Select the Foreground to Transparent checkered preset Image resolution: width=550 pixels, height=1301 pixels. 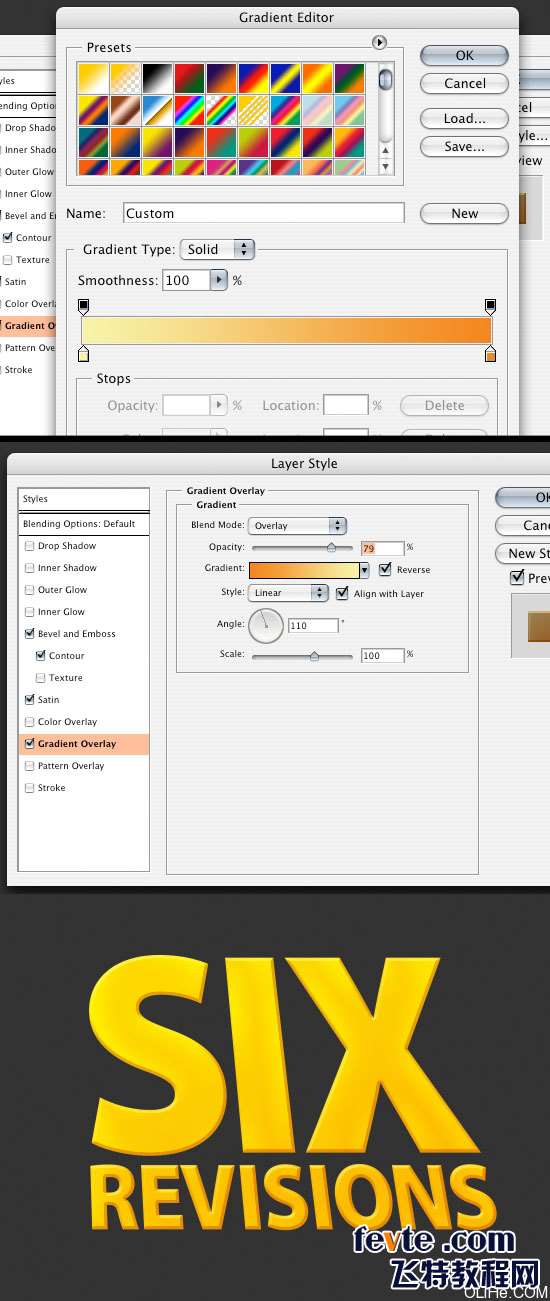click(125, 78)
